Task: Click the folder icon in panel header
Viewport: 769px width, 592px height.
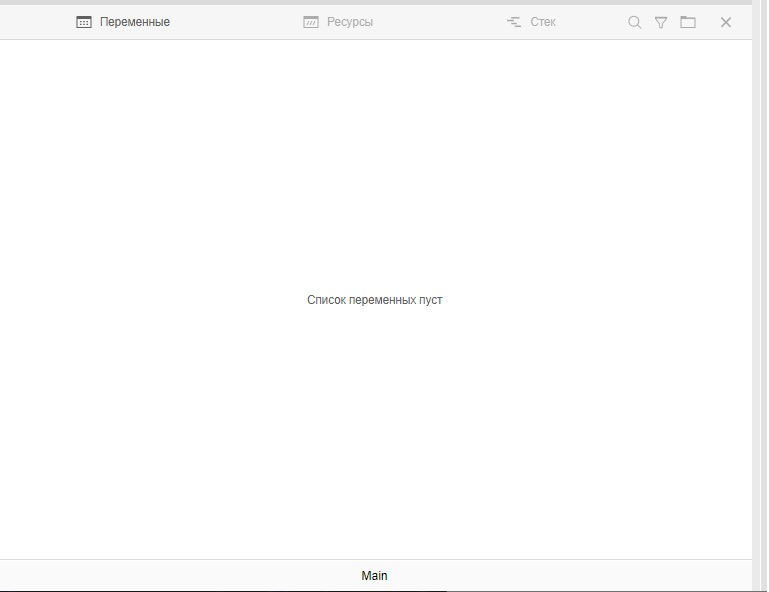Action: click(x=688, y=22)
